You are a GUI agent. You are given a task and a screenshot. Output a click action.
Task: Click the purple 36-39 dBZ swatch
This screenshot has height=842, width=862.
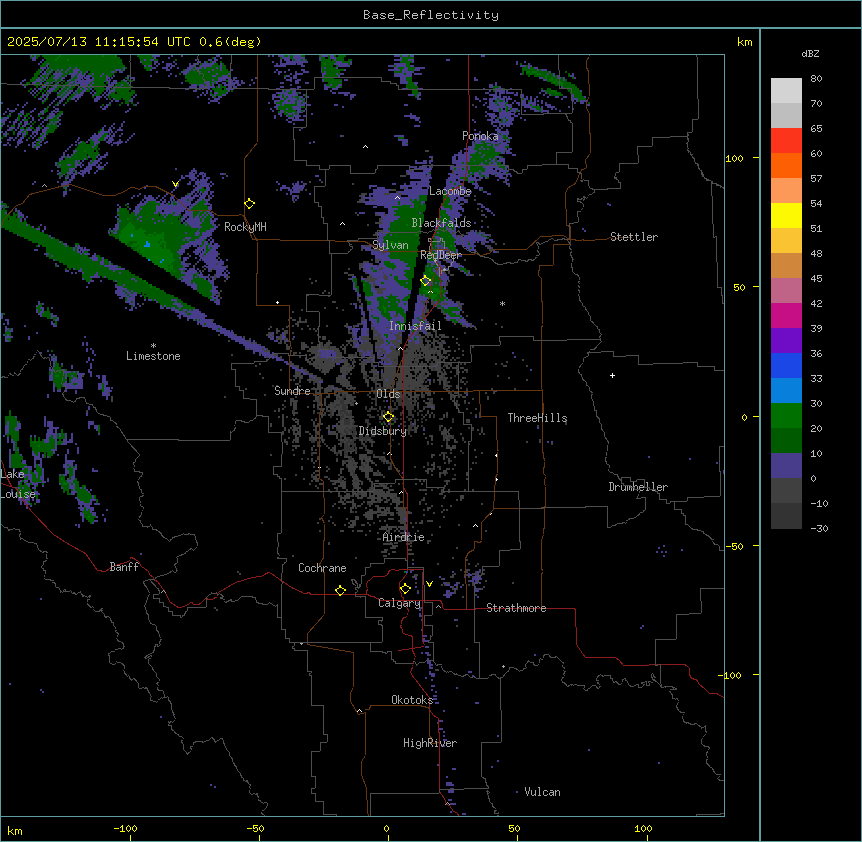pyautogui.click(x=786, y=340)
